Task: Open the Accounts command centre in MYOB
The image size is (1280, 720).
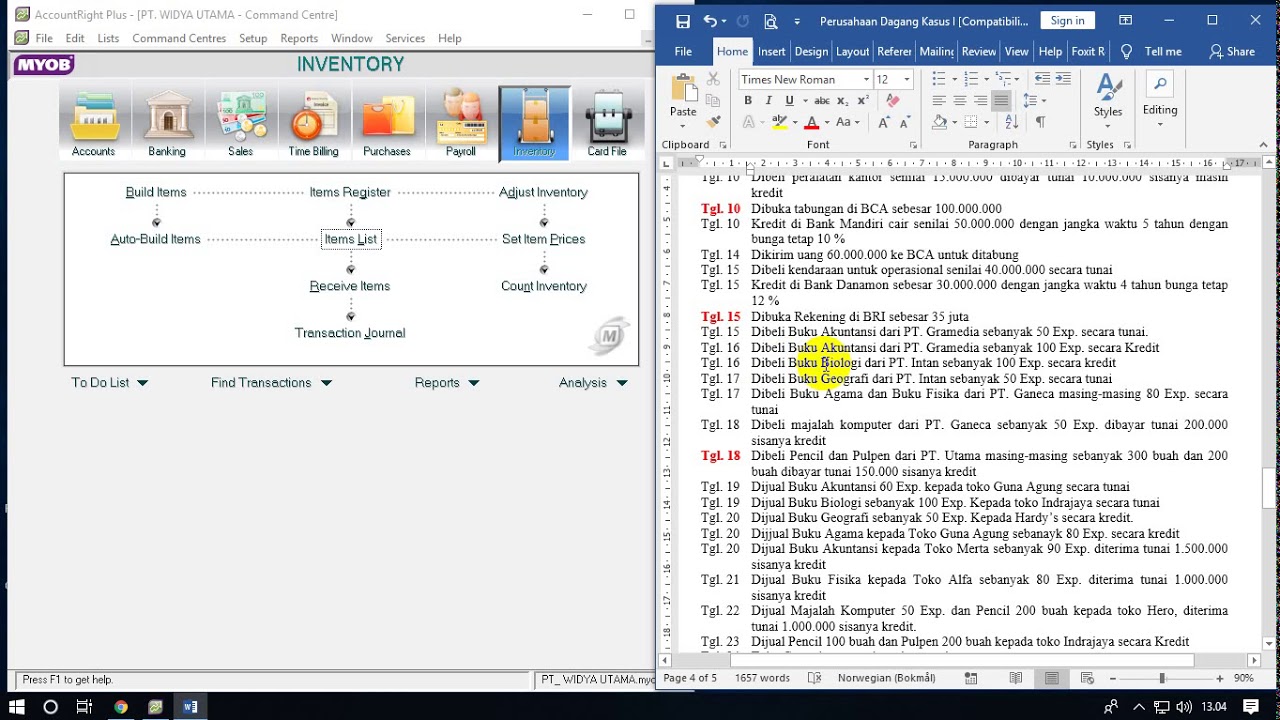Action: tap(93, 124)
